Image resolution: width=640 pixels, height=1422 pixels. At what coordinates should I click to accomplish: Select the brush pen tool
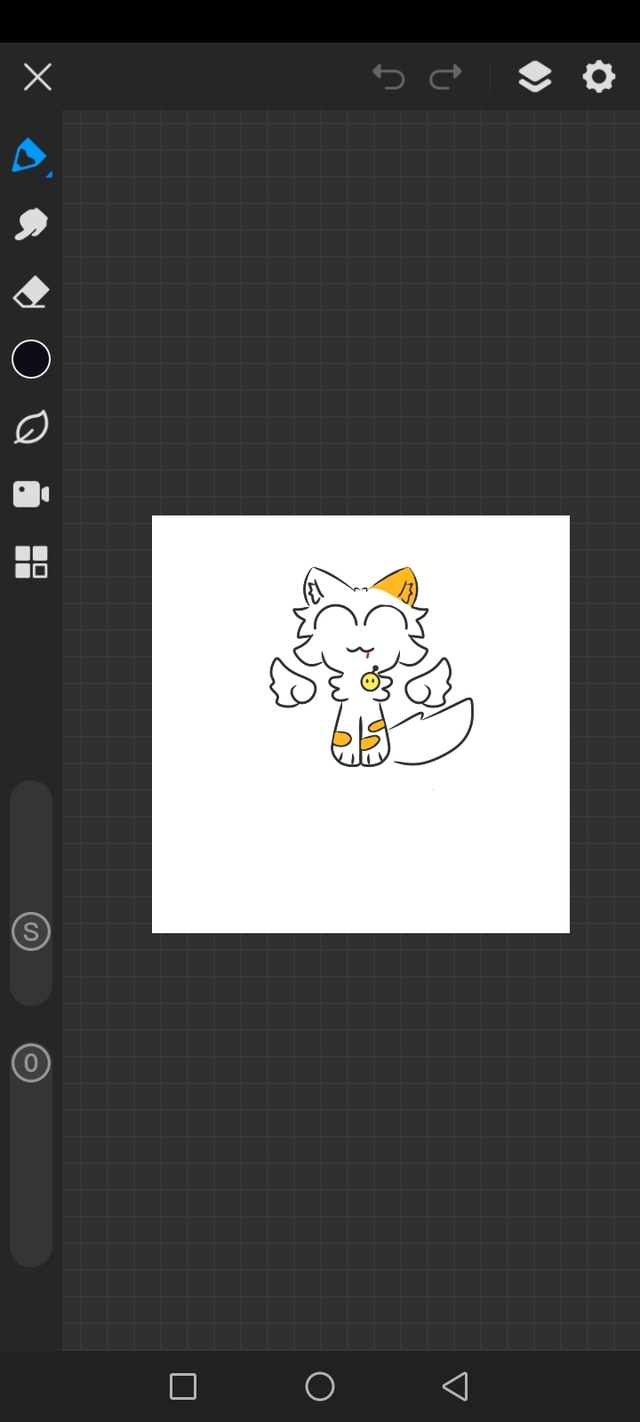point(30,156)
